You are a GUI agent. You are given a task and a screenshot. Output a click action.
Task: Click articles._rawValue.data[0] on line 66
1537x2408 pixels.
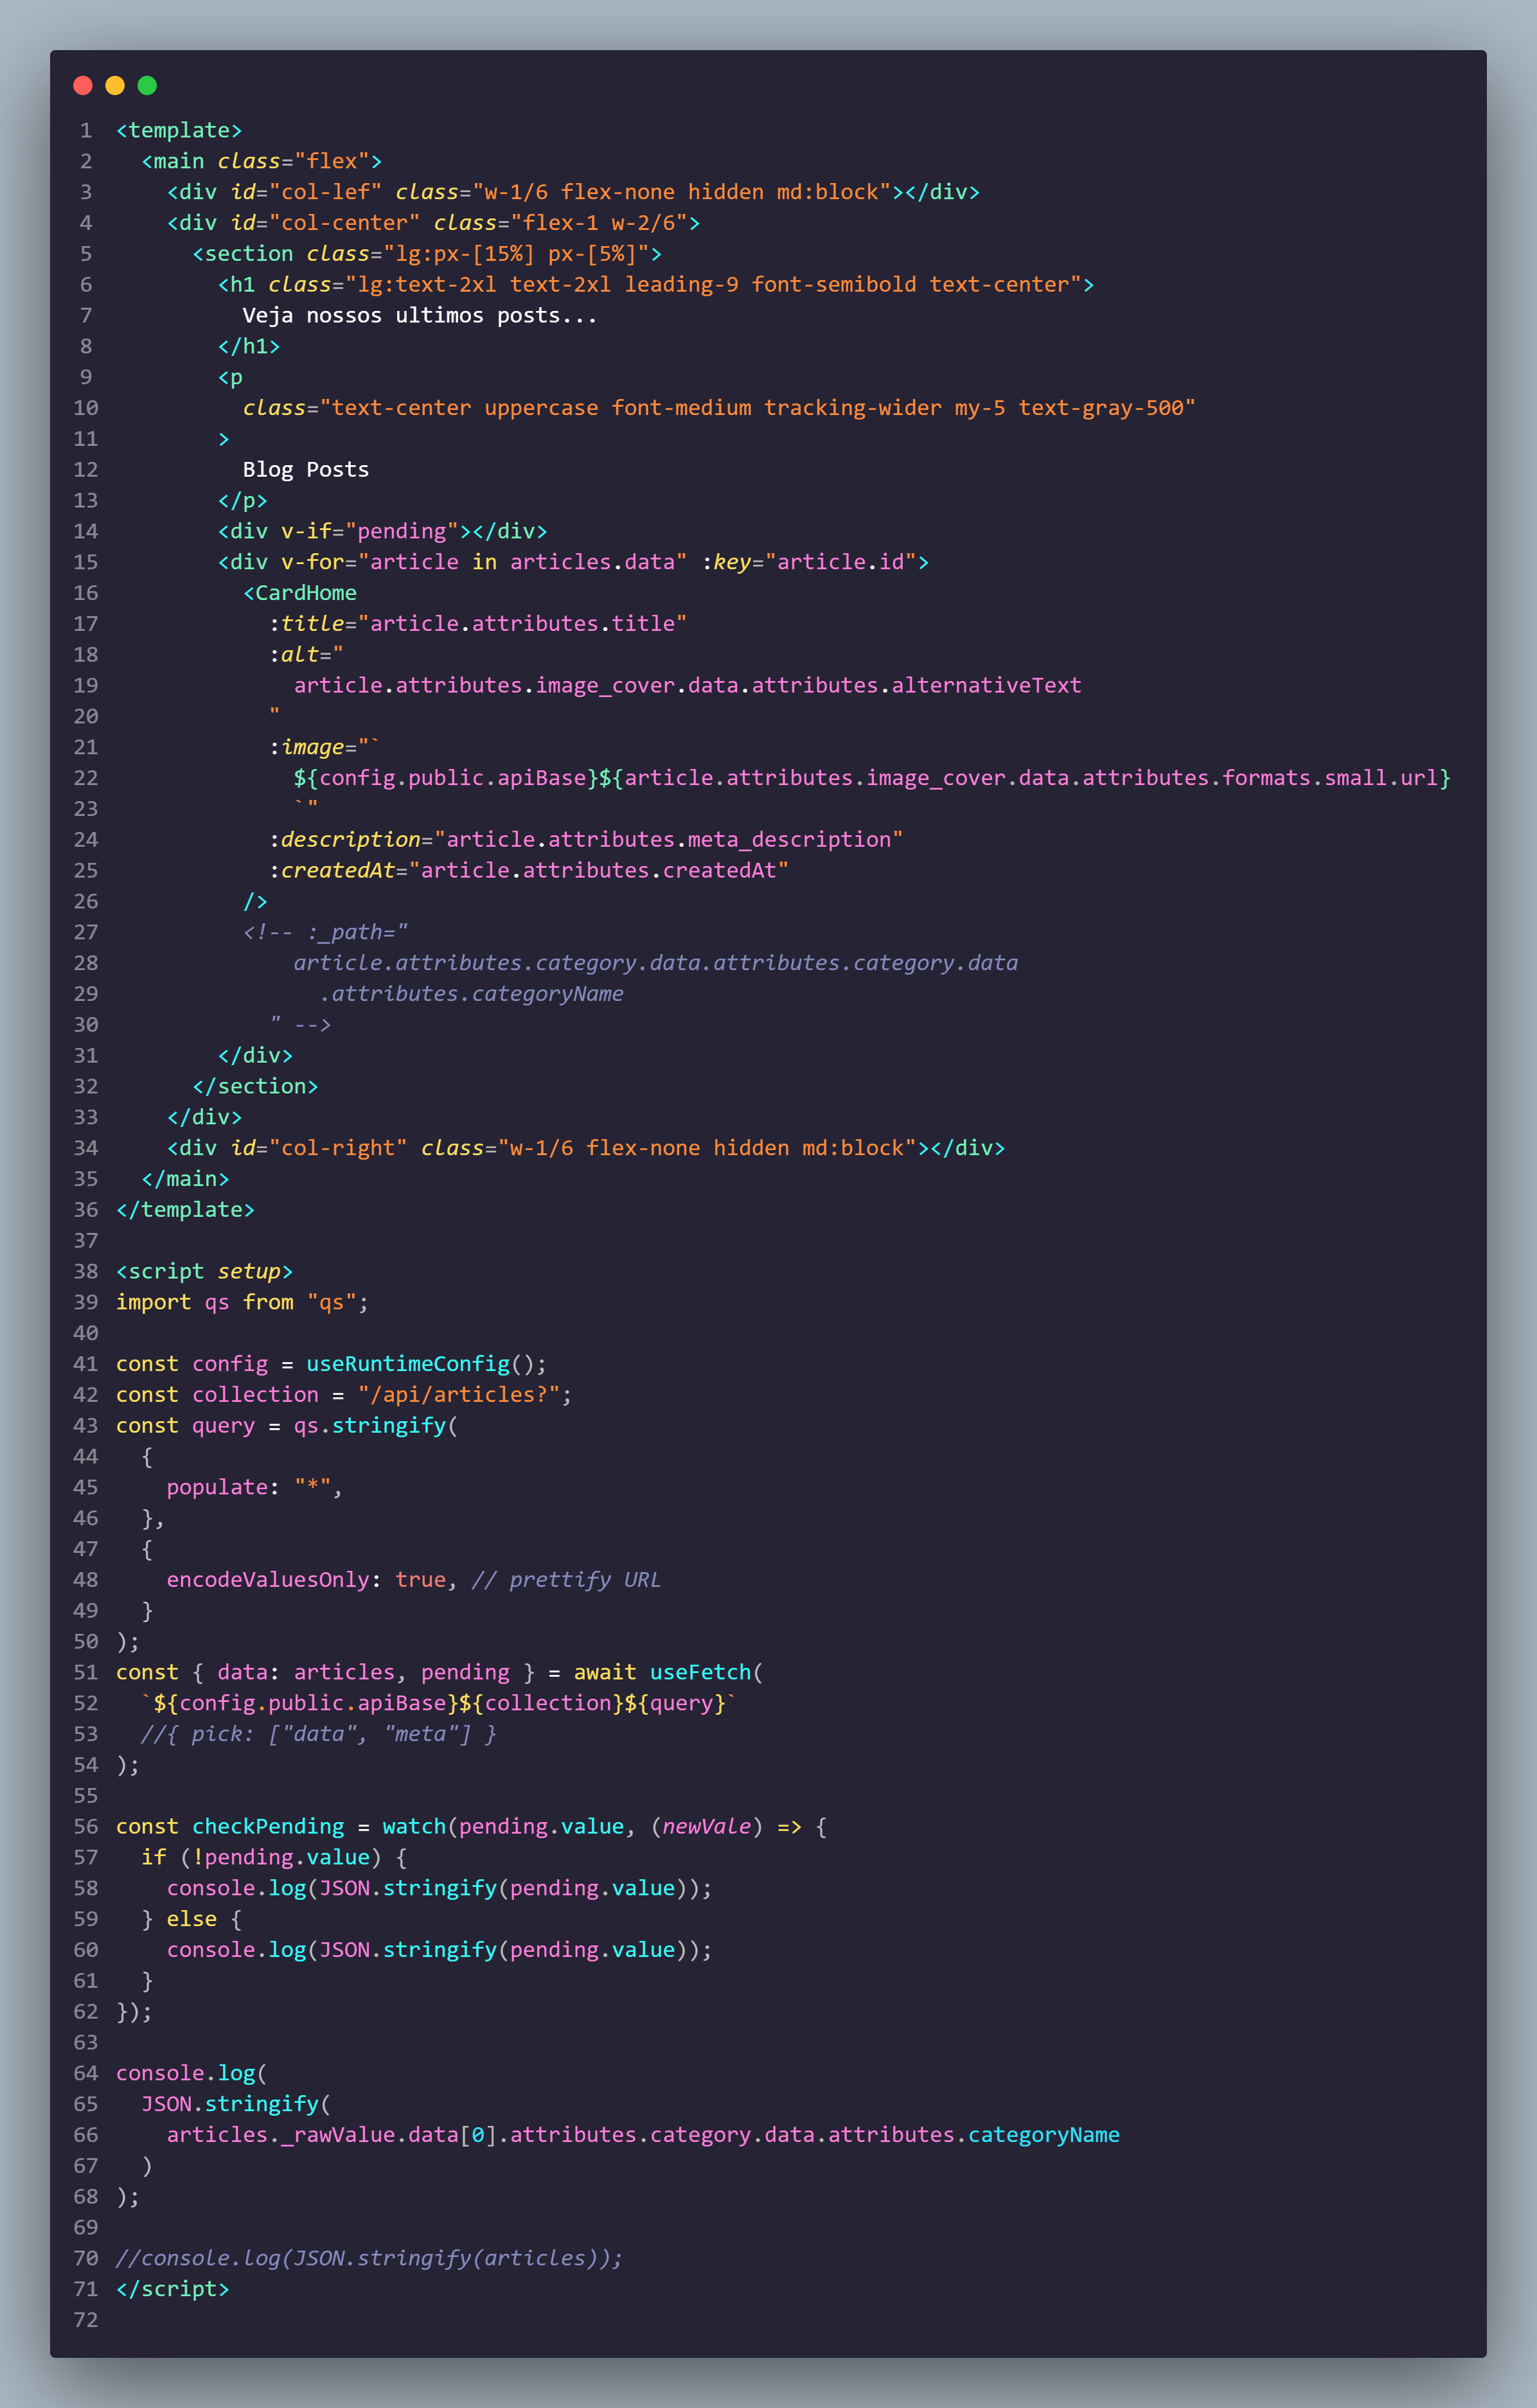coord(332,2135)
